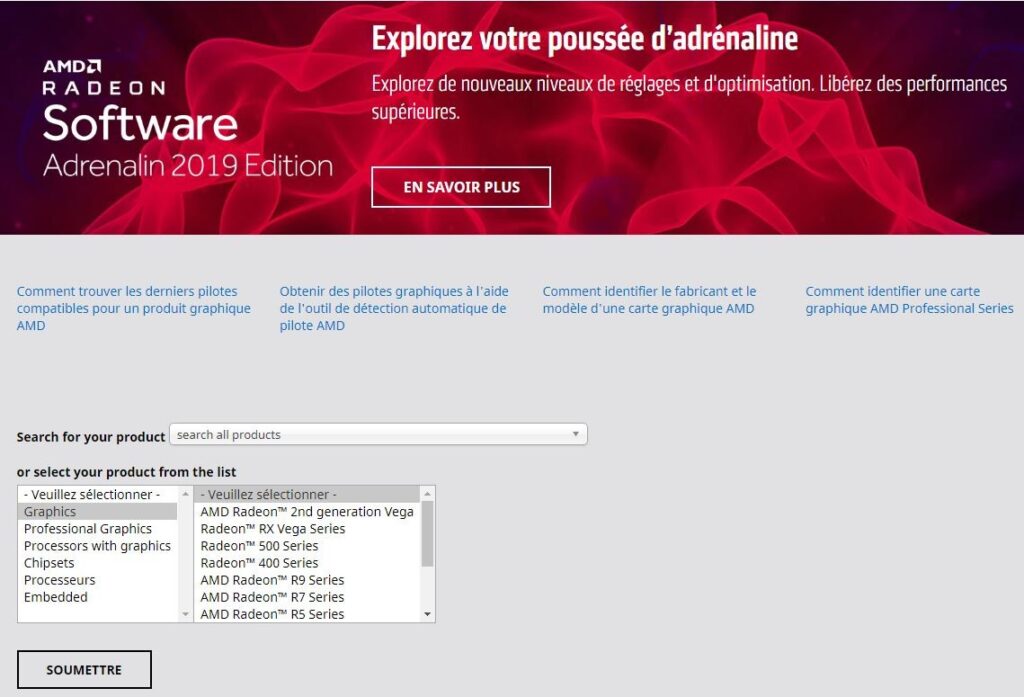This screenshot has height=697, width=1024.
Task: Choose Radeon 500 Series
Action: click(x=308, y=545)
